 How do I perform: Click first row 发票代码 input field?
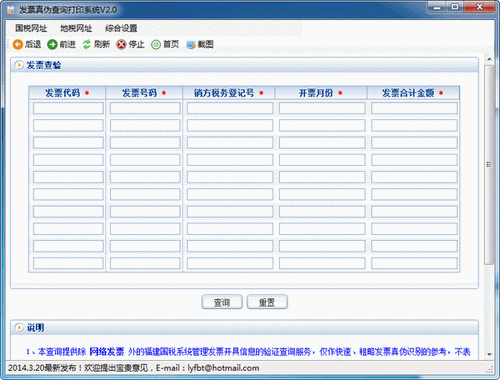coord(68,108)
